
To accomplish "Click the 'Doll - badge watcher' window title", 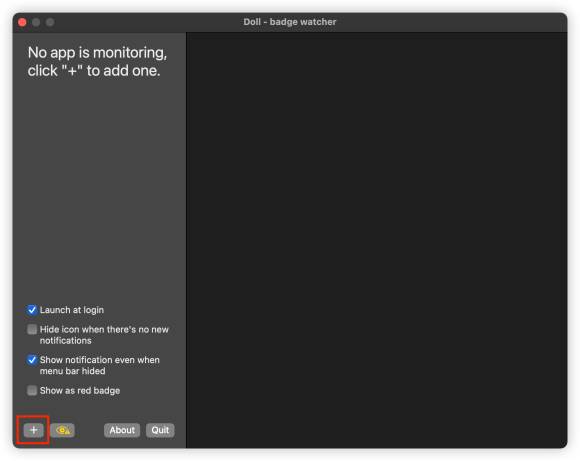I will 290,22.
